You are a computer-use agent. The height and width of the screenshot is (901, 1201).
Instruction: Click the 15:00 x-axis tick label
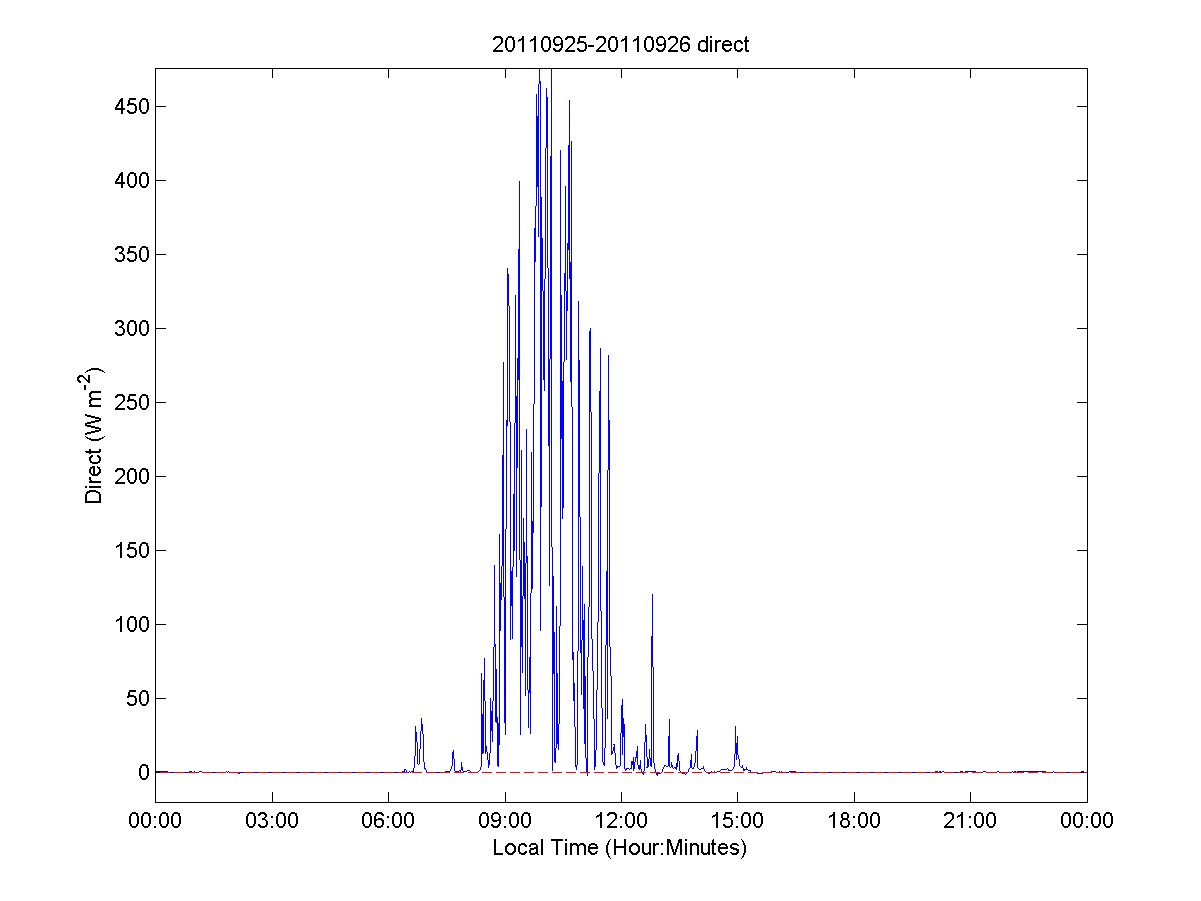(738, 821)
